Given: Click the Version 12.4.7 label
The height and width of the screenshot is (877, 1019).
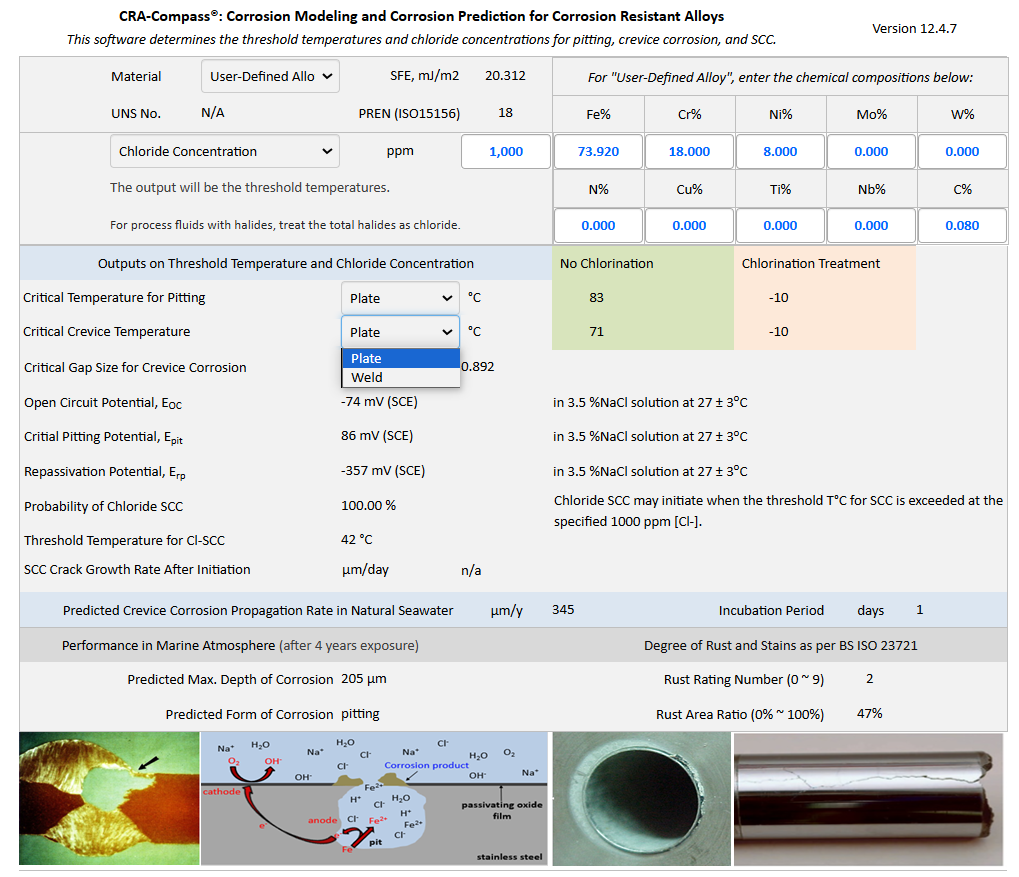Looking at the screenshot, I should 914,29.
